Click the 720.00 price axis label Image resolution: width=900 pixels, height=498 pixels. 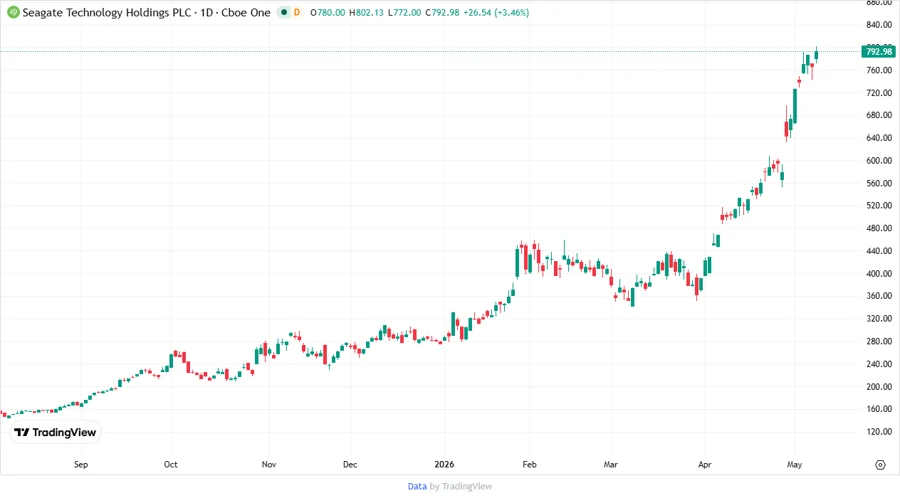[879, 92]
